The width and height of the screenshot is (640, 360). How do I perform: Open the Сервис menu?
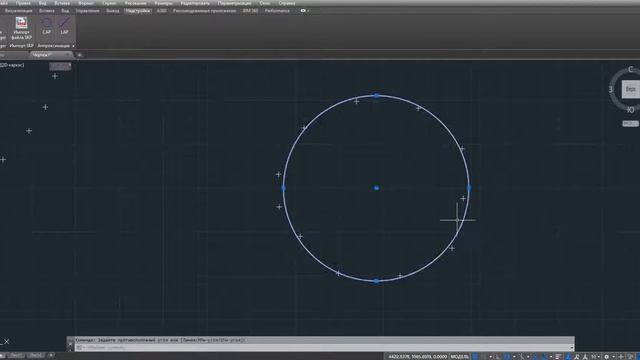[109, 3]
